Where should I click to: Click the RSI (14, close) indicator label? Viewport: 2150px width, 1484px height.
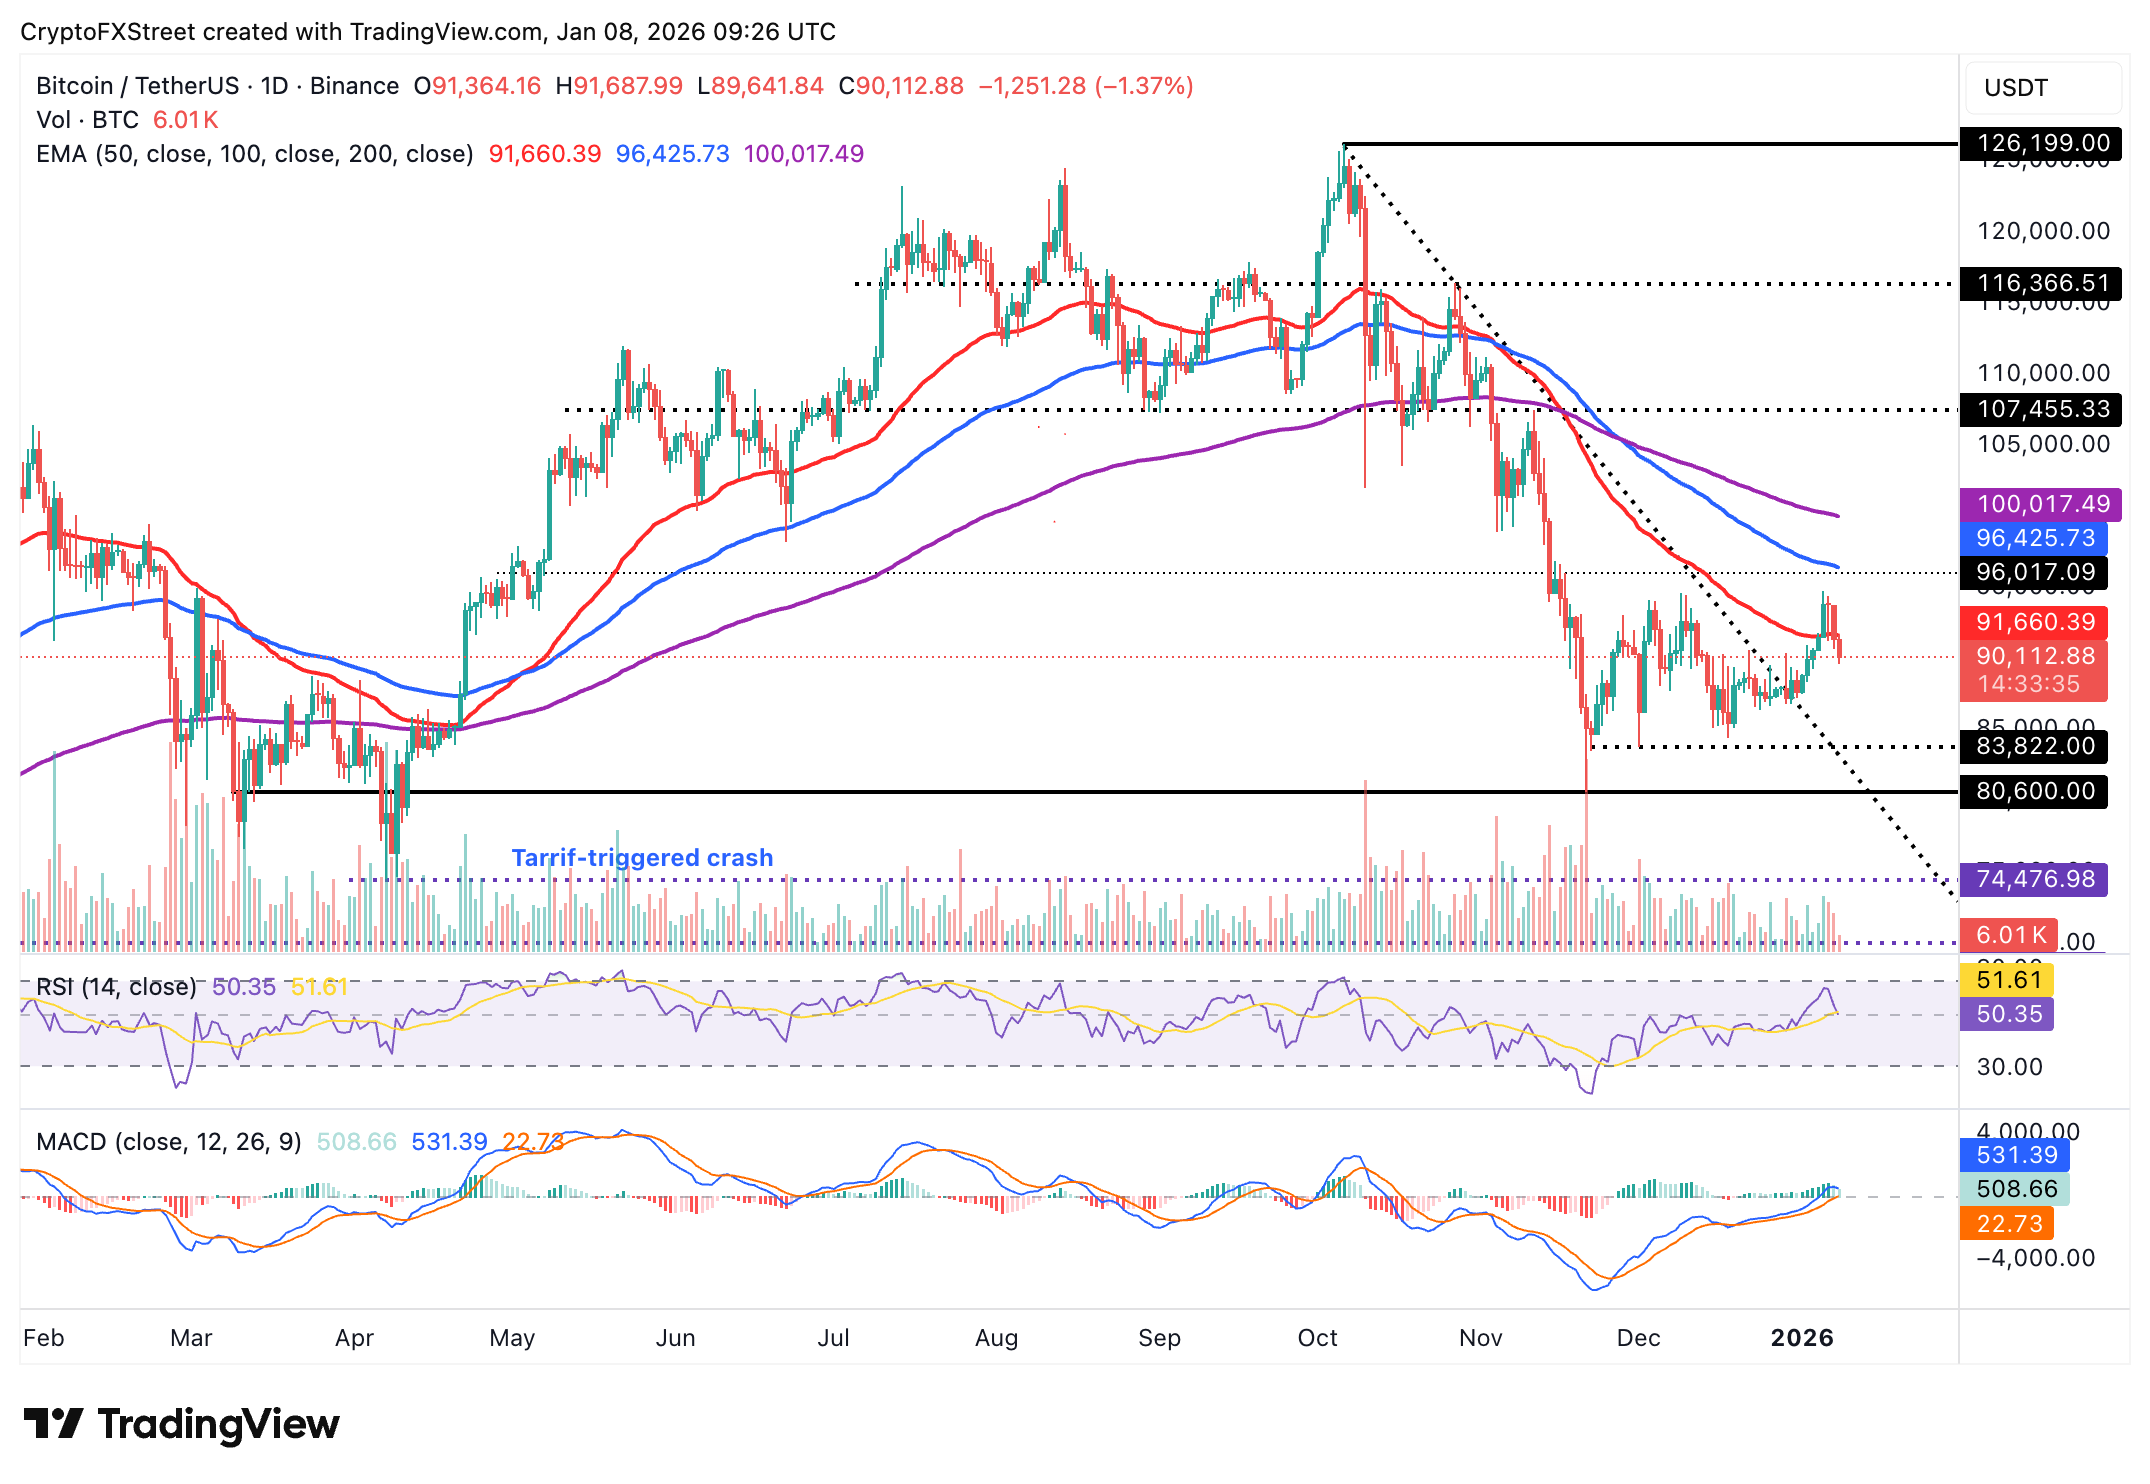pyautogui.click(x=118, y=987)
